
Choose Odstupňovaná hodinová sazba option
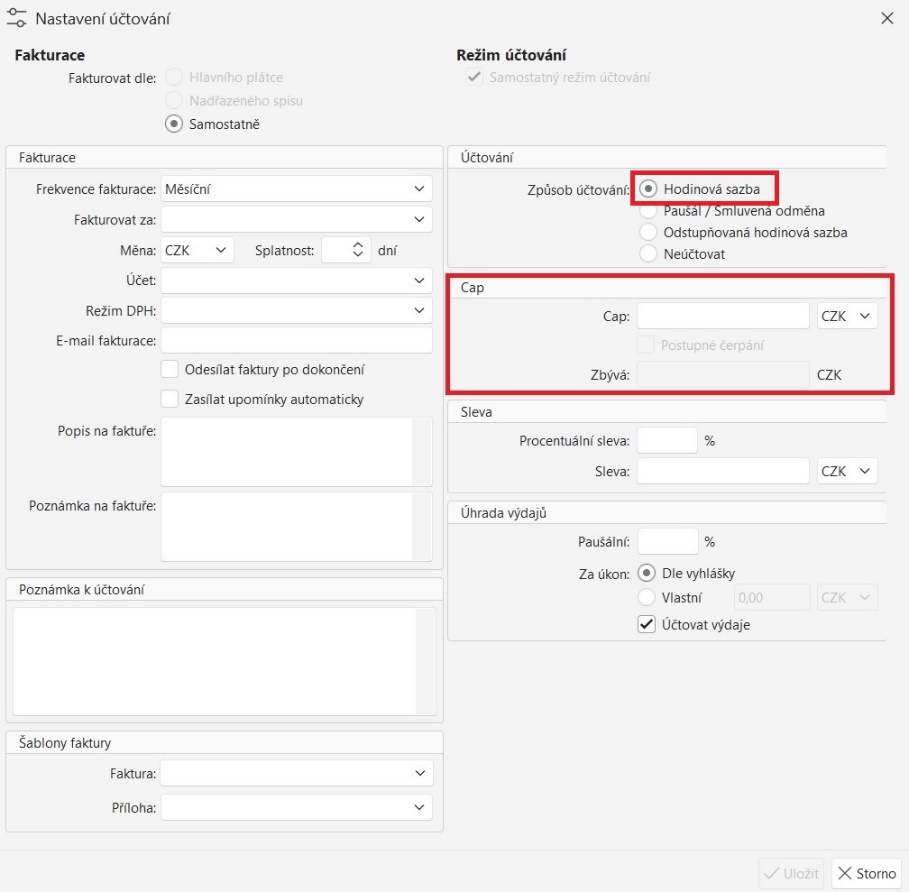649,232
